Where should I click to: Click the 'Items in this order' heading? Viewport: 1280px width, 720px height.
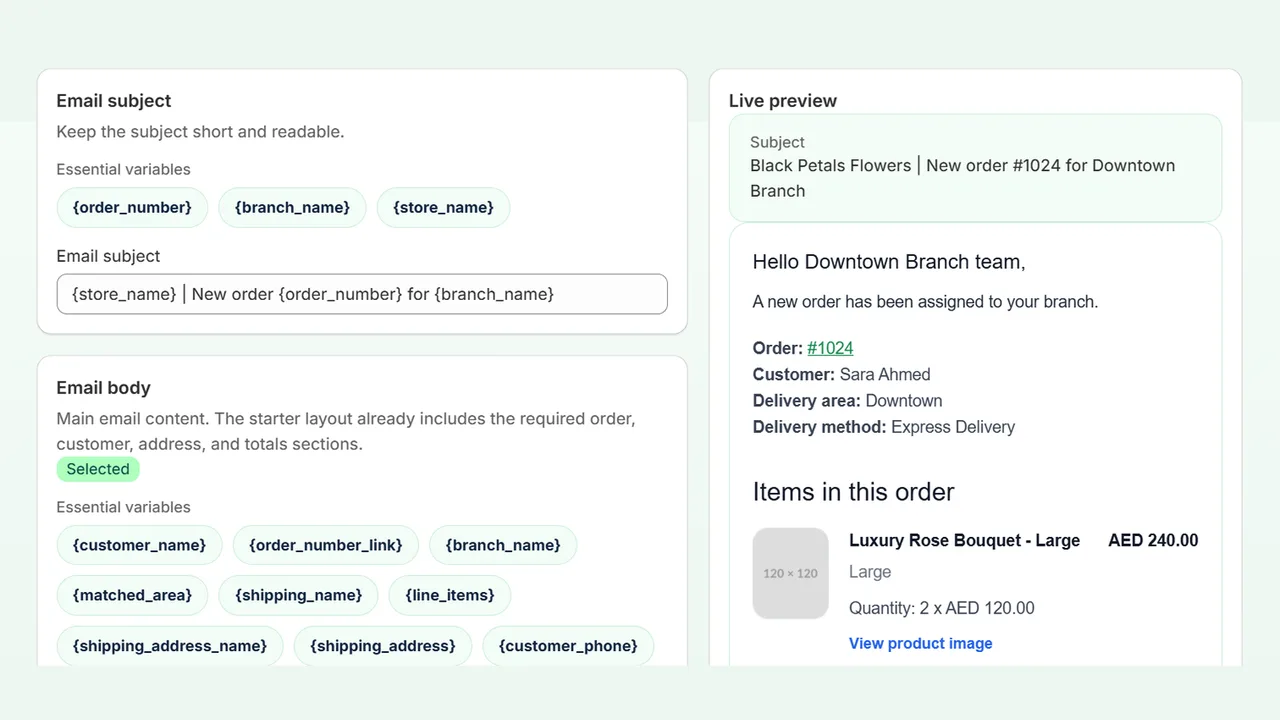tap(854, 492)
